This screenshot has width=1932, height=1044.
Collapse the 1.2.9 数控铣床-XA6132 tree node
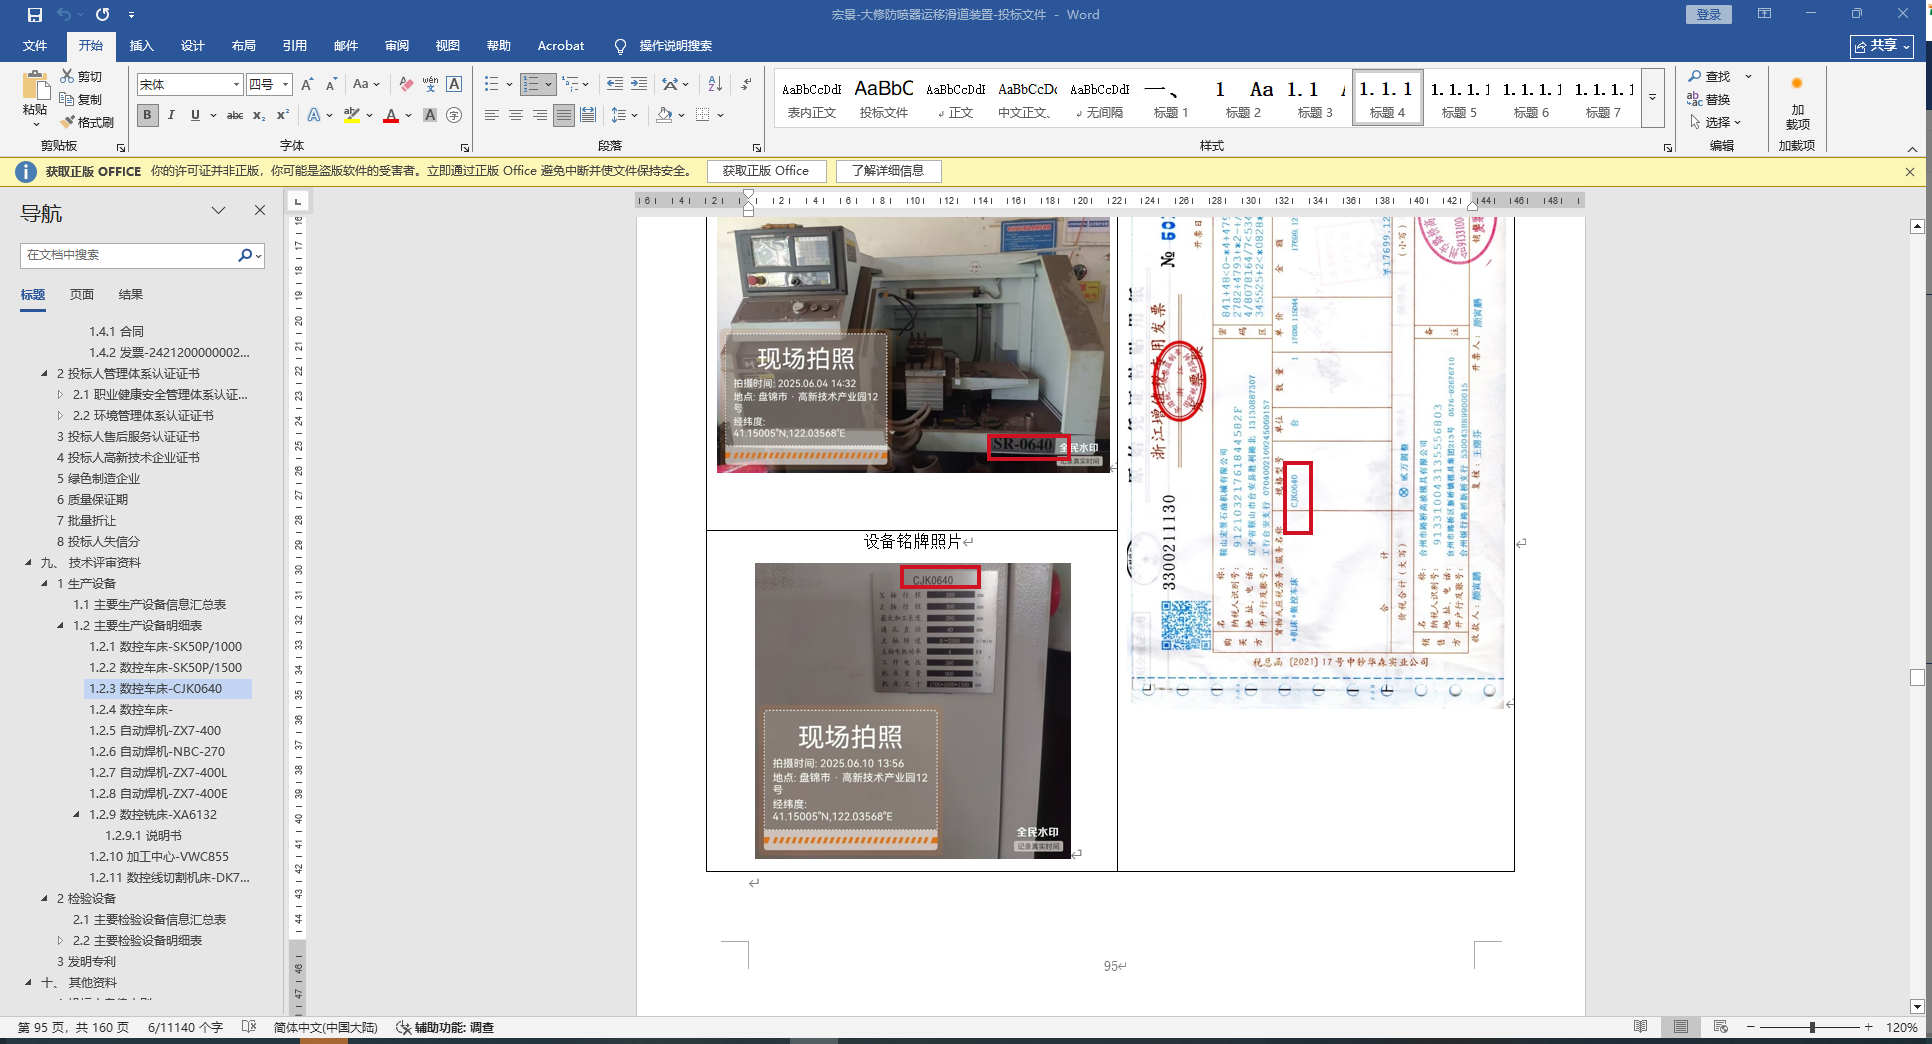(77, 815)
